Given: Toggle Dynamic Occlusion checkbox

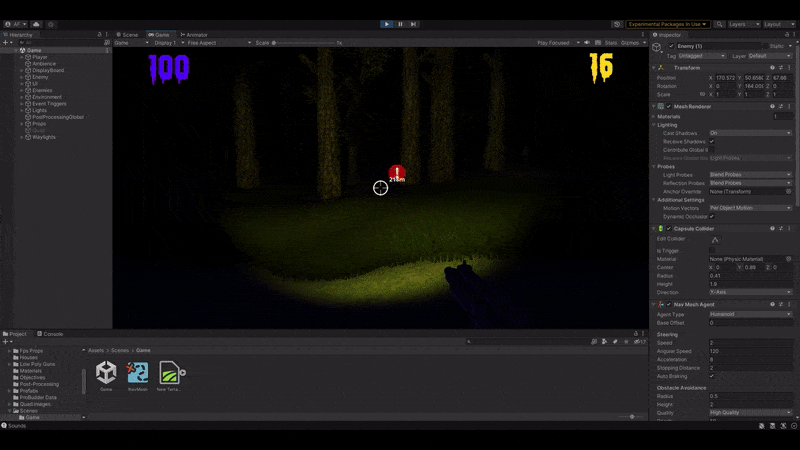Looking at the screenshot, I should [x=712, y=216].
